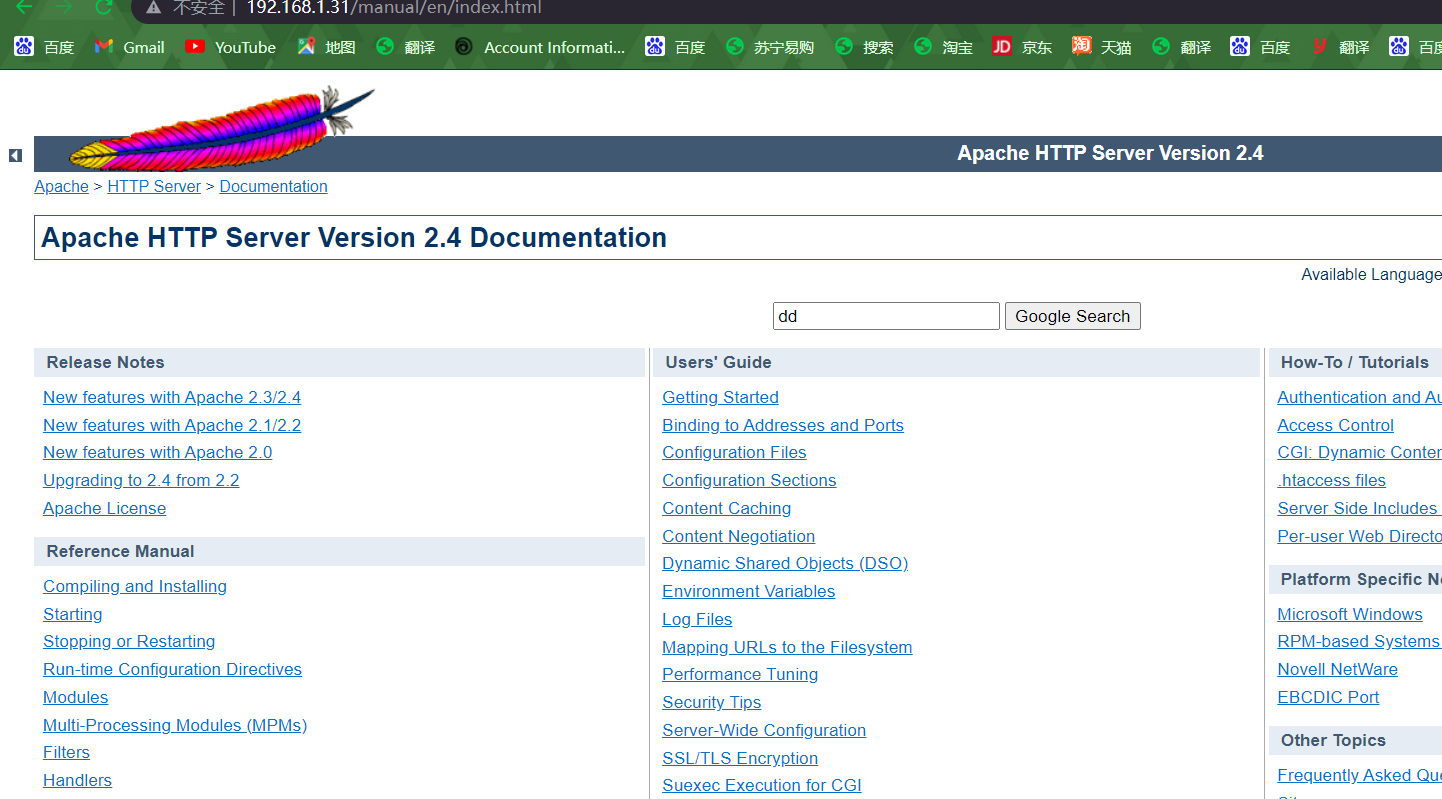Open Binding to Addresses and Ports

tap(783, 425)
